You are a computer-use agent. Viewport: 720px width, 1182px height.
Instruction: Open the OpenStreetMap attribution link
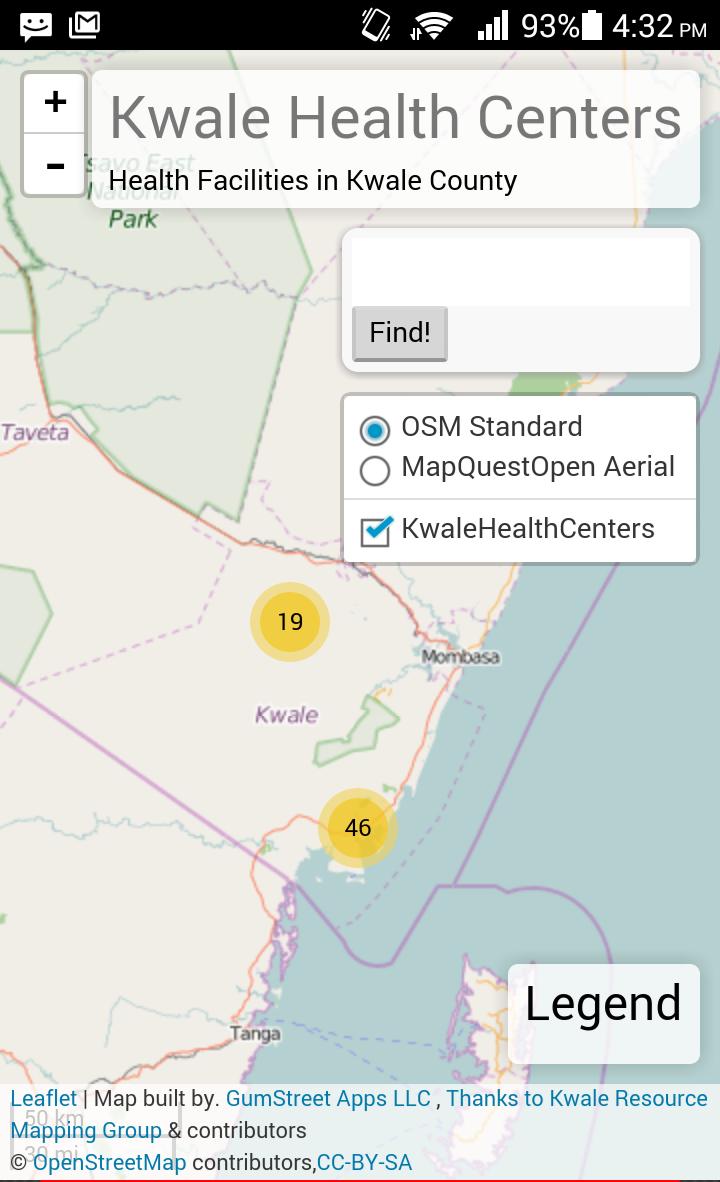click(x=109, y=1162)
